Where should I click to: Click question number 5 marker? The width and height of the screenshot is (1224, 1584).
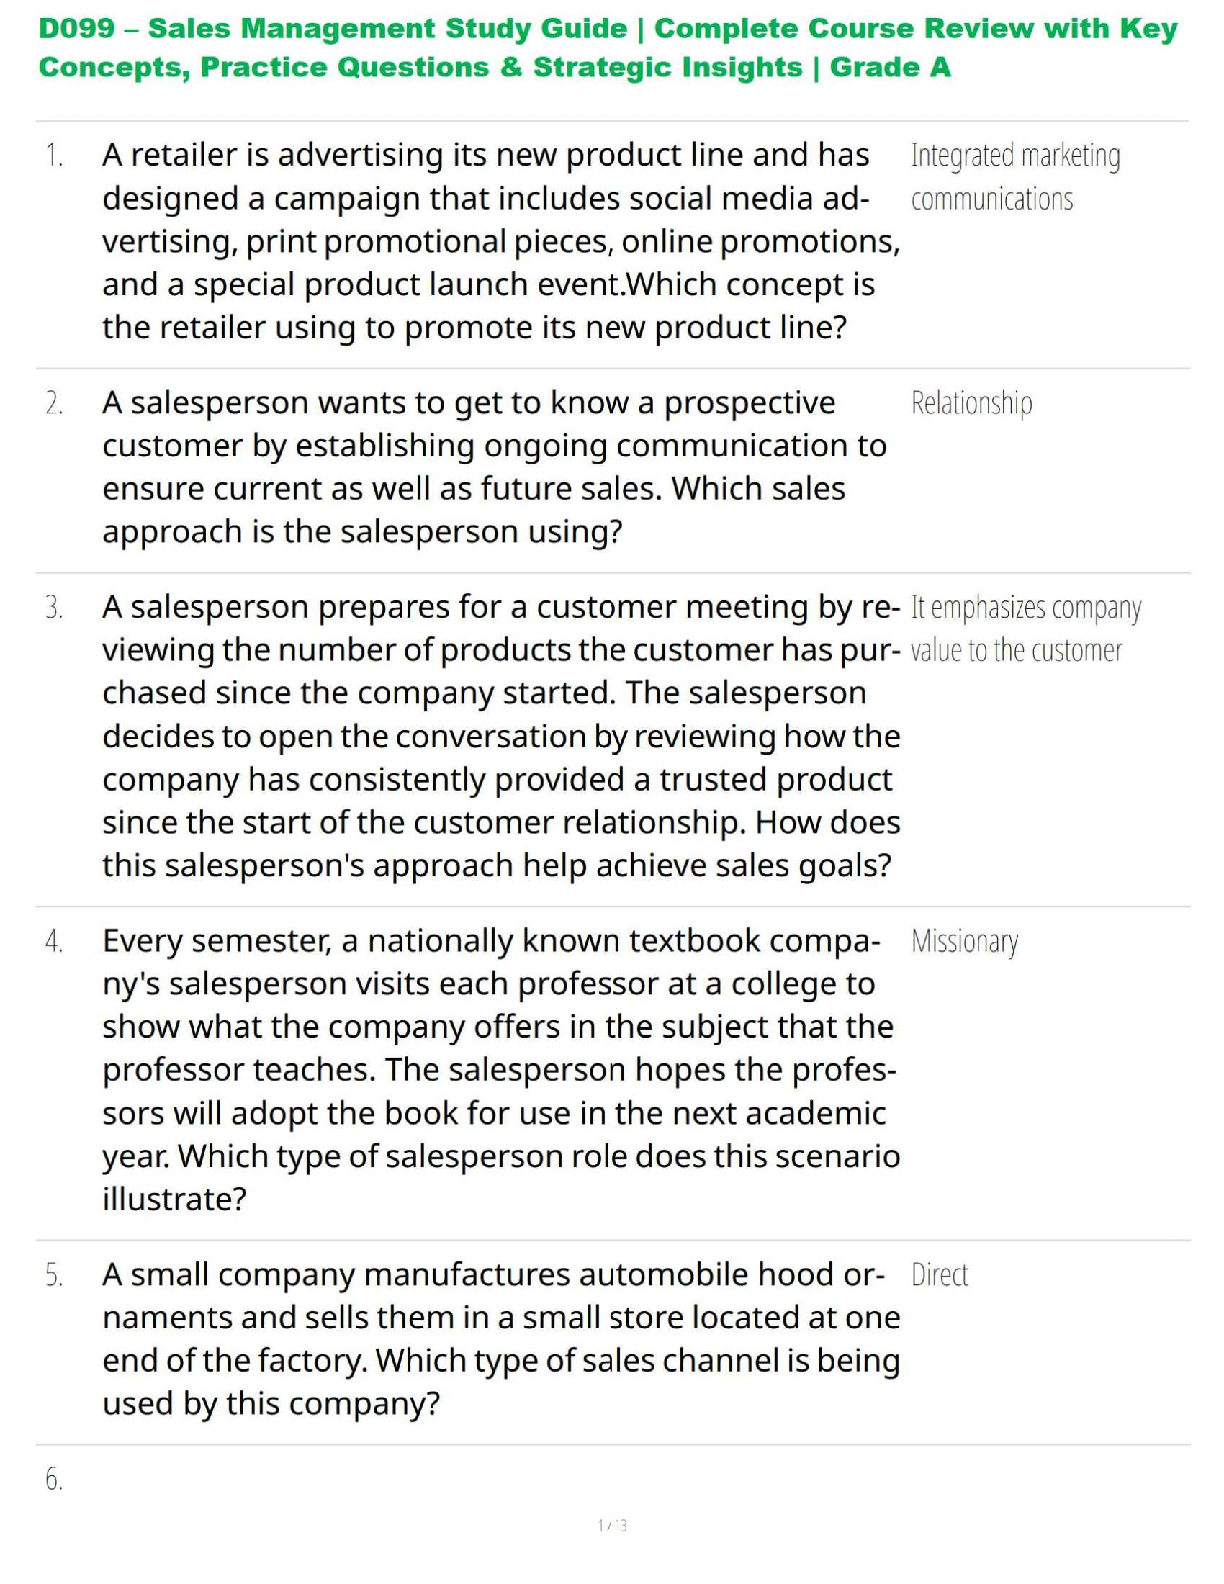pos(54,1275)
